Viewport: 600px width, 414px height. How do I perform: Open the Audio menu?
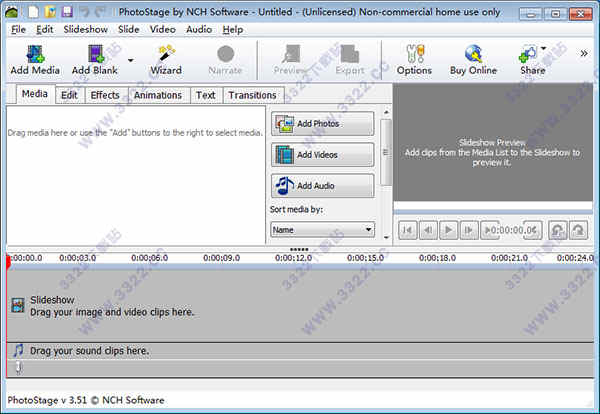pos(199,29)
